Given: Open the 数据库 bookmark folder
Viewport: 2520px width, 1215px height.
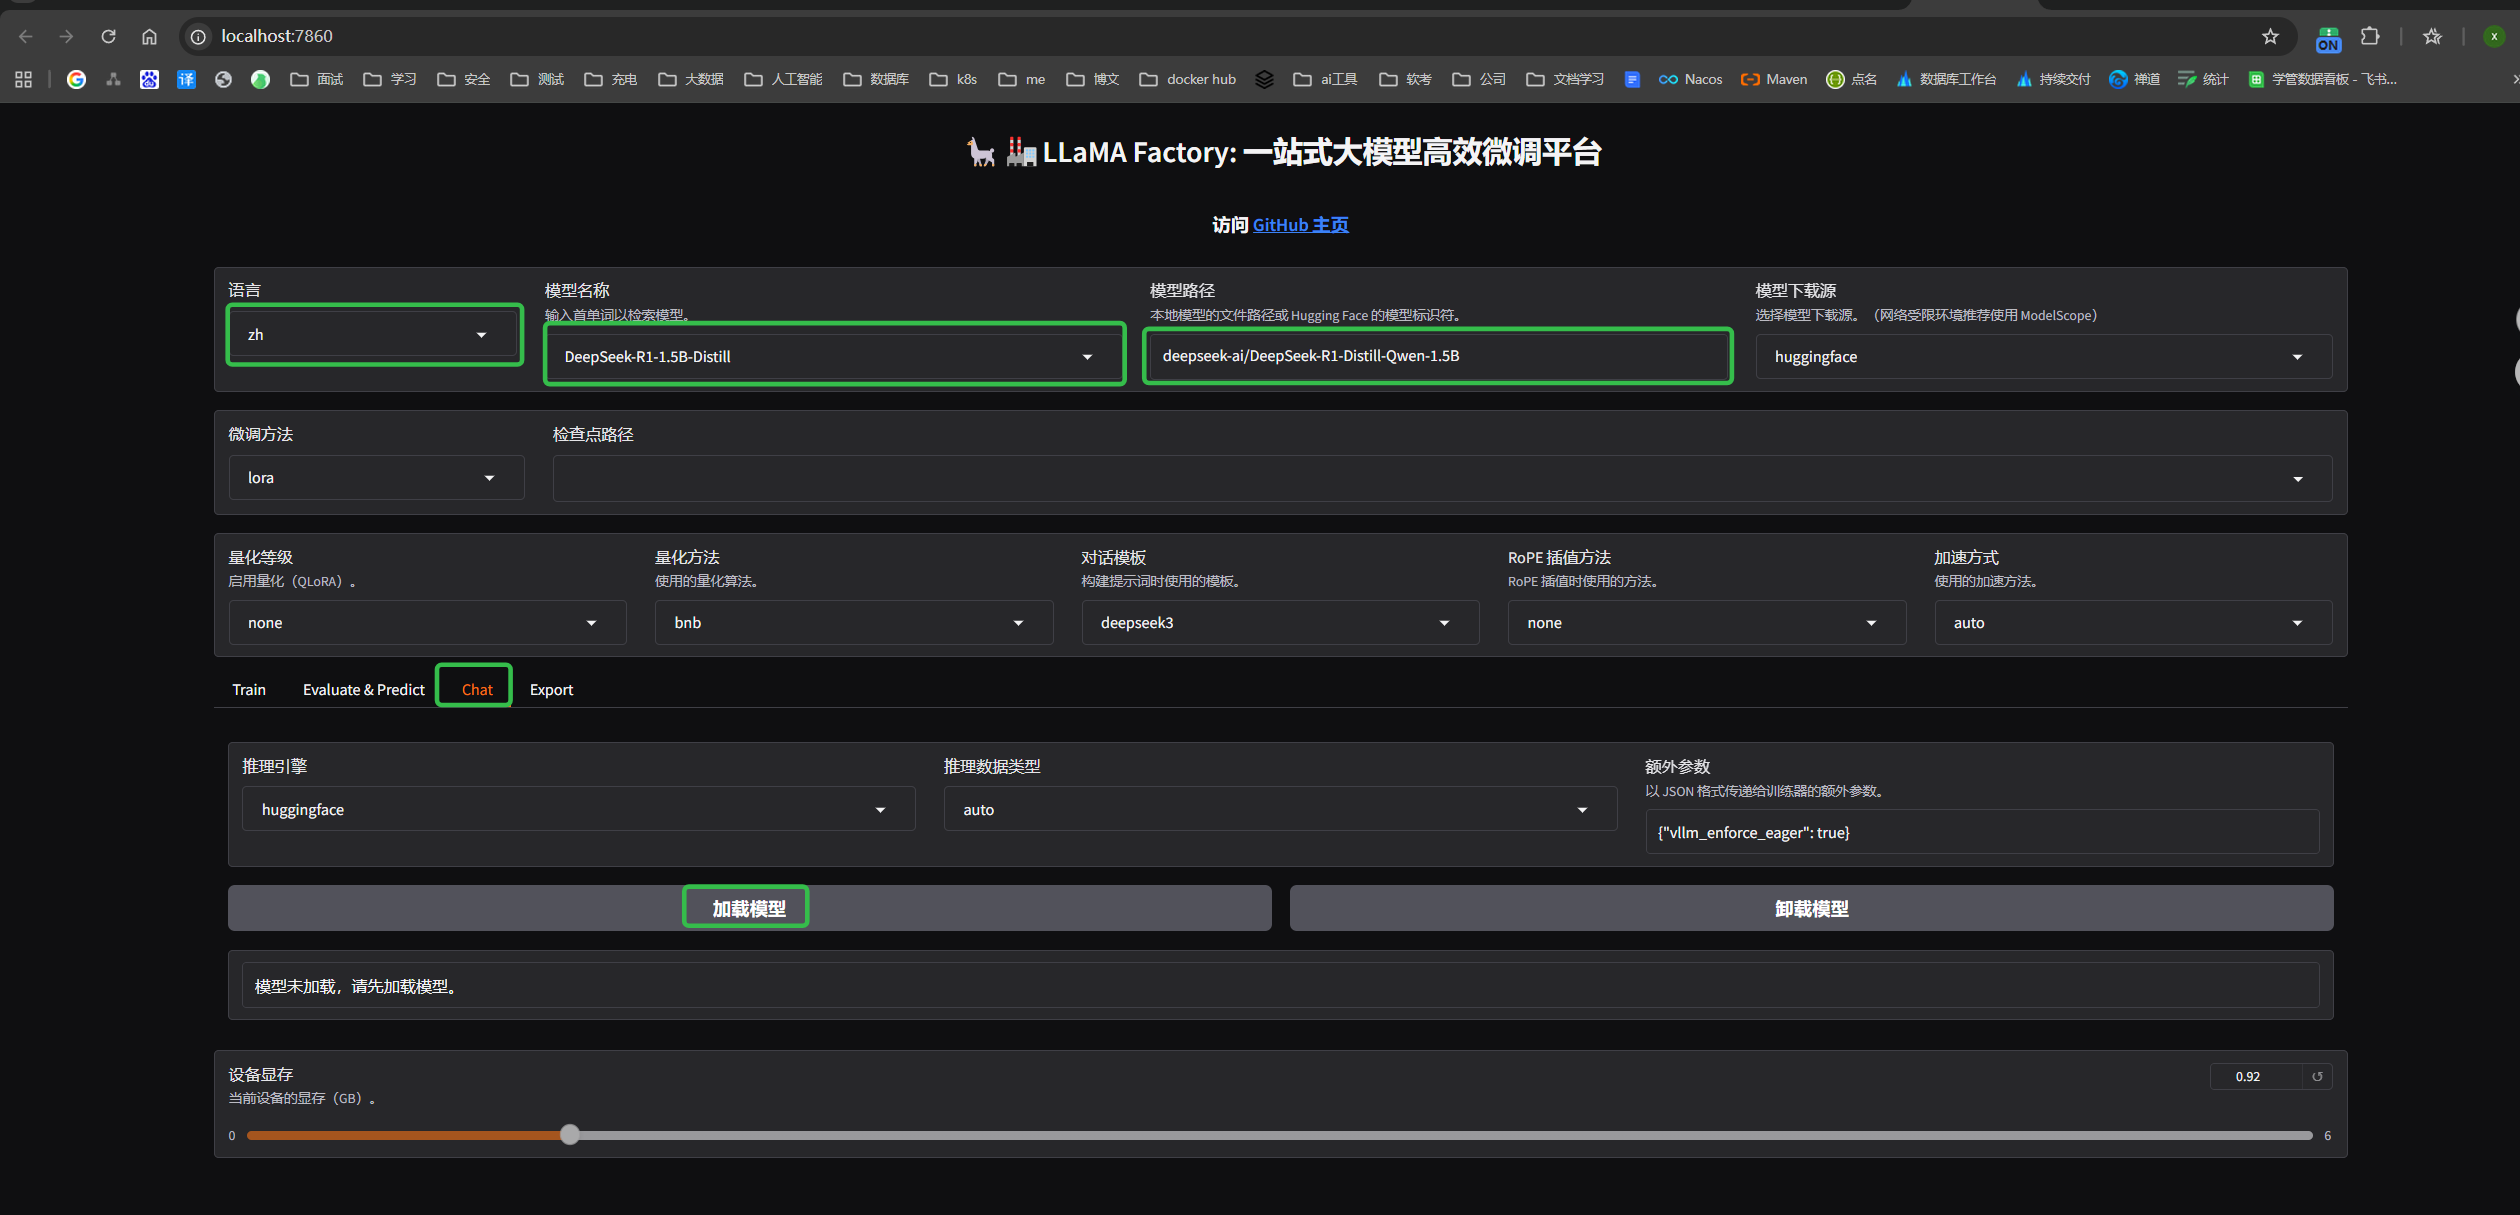Looking at the screenshot, I should click(876, 79).
